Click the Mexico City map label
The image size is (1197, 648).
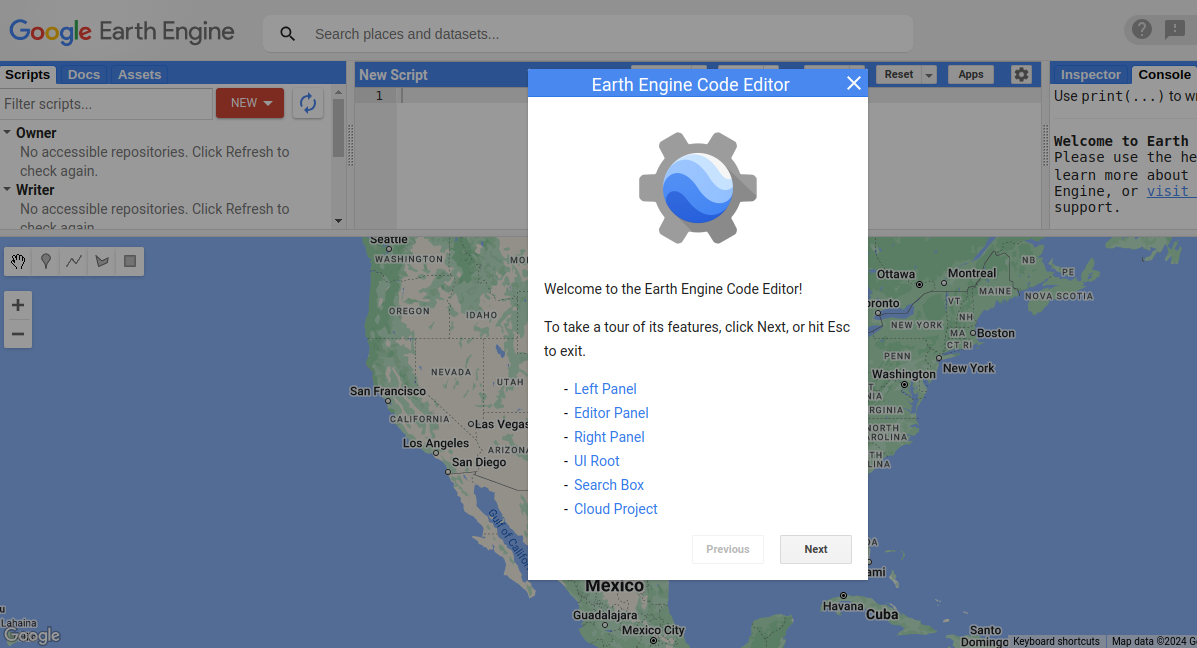tap(653, 630)
